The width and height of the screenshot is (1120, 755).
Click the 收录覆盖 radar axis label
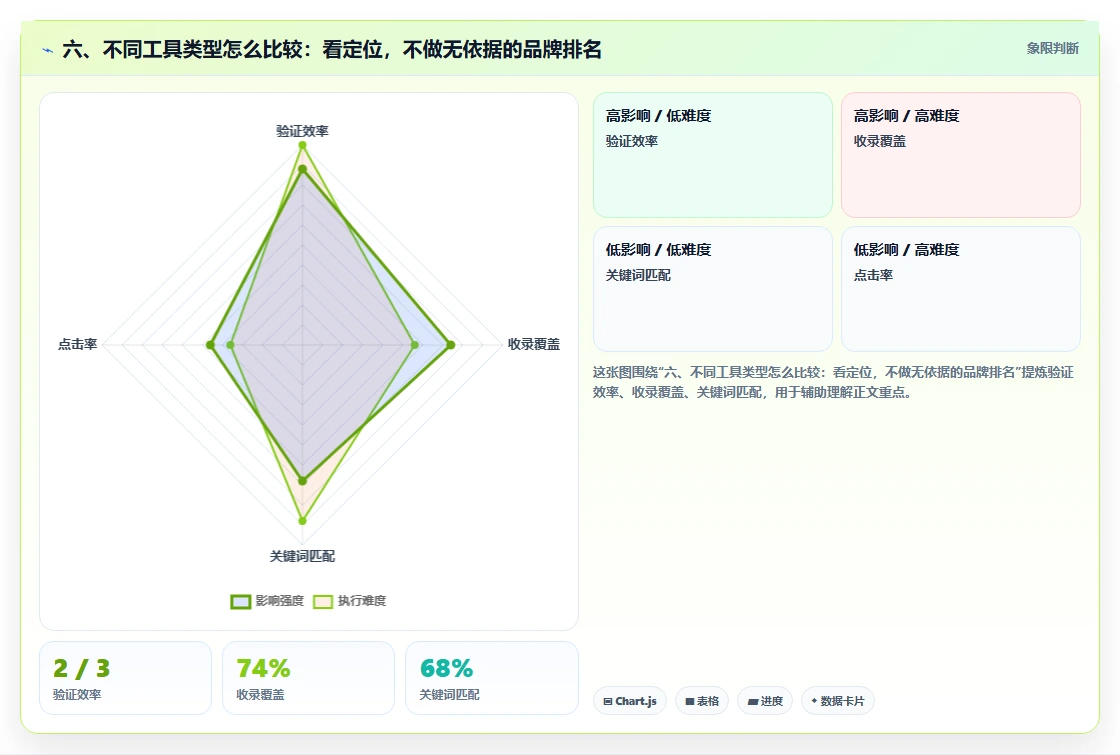click(x=534, y=344)
